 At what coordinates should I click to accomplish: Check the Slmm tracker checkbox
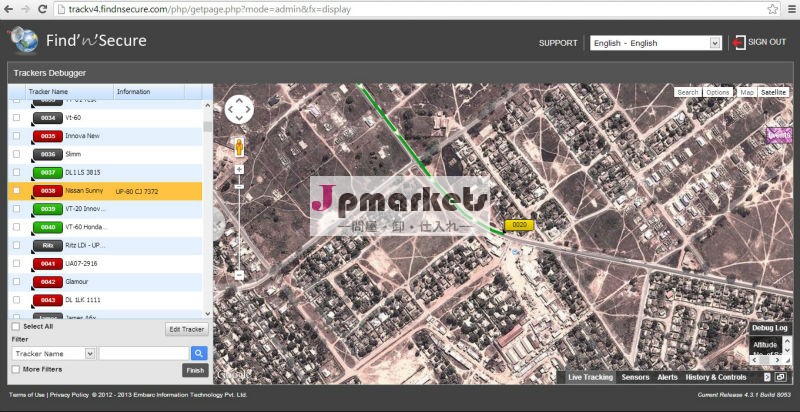point(16,153)
